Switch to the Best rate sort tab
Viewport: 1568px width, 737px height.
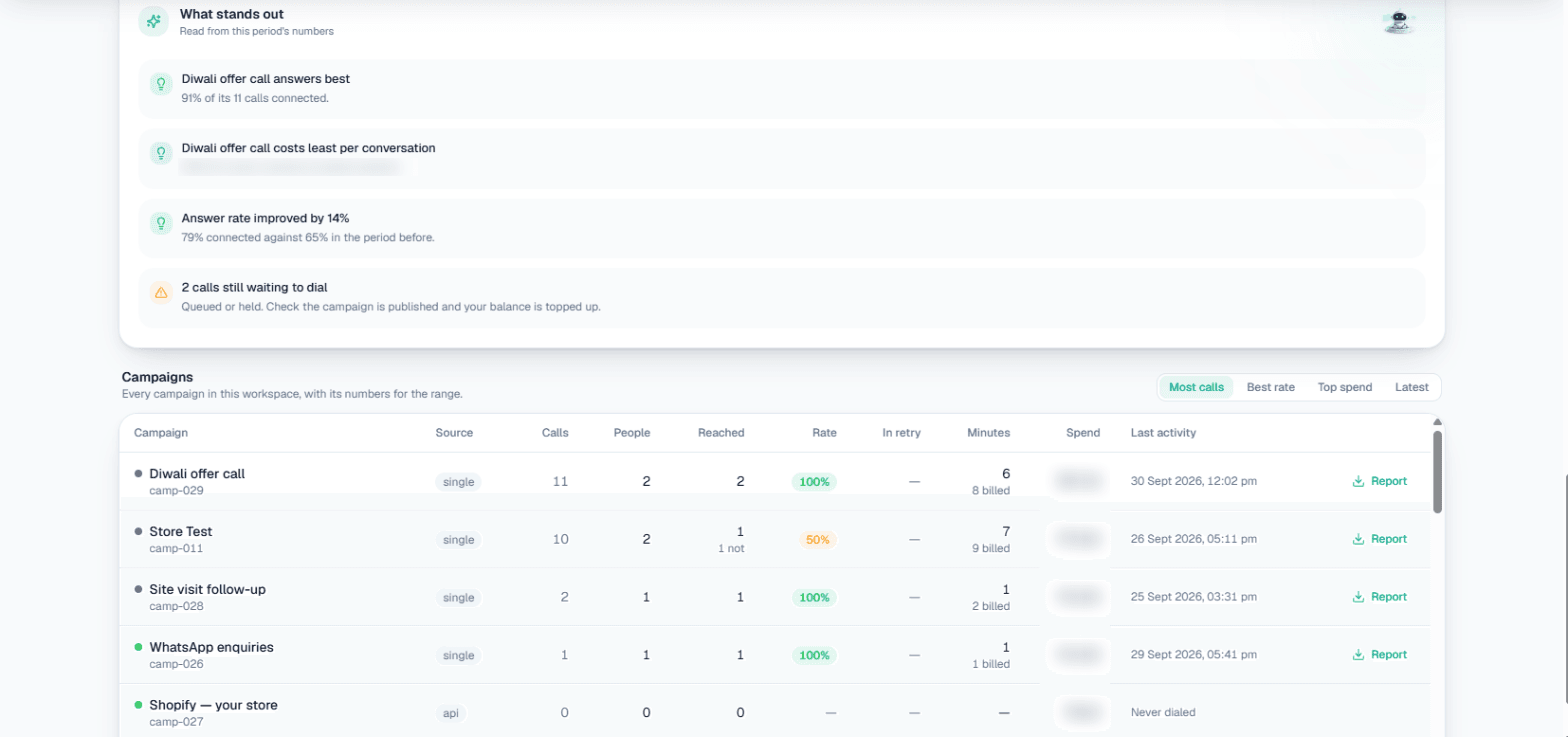coord(1271,387)
